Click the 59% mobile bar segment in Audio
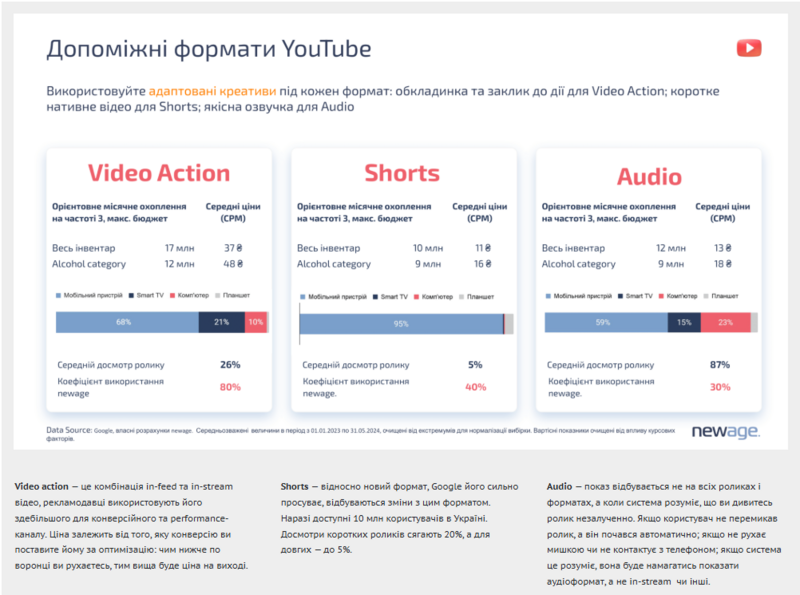The height and width of the screenshot is (595, 800). [x=606, y=323]
